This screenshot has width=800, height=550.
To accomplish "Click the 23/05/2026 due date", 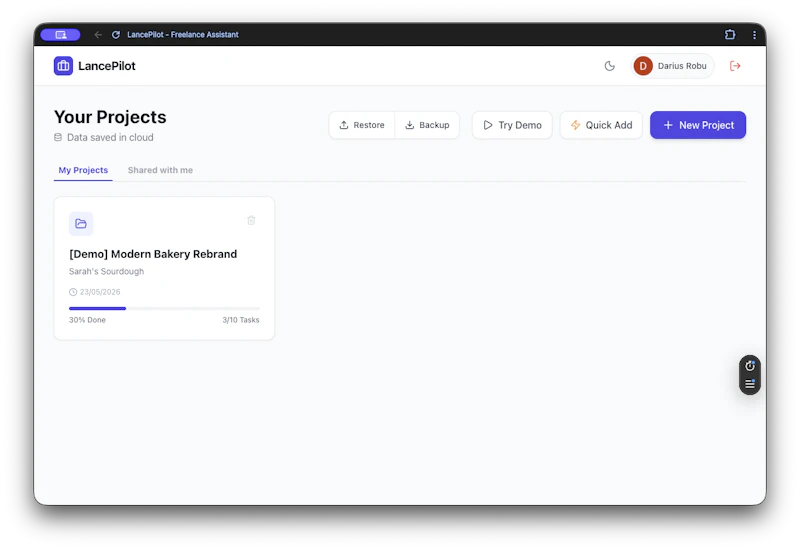I will point(95,292).
